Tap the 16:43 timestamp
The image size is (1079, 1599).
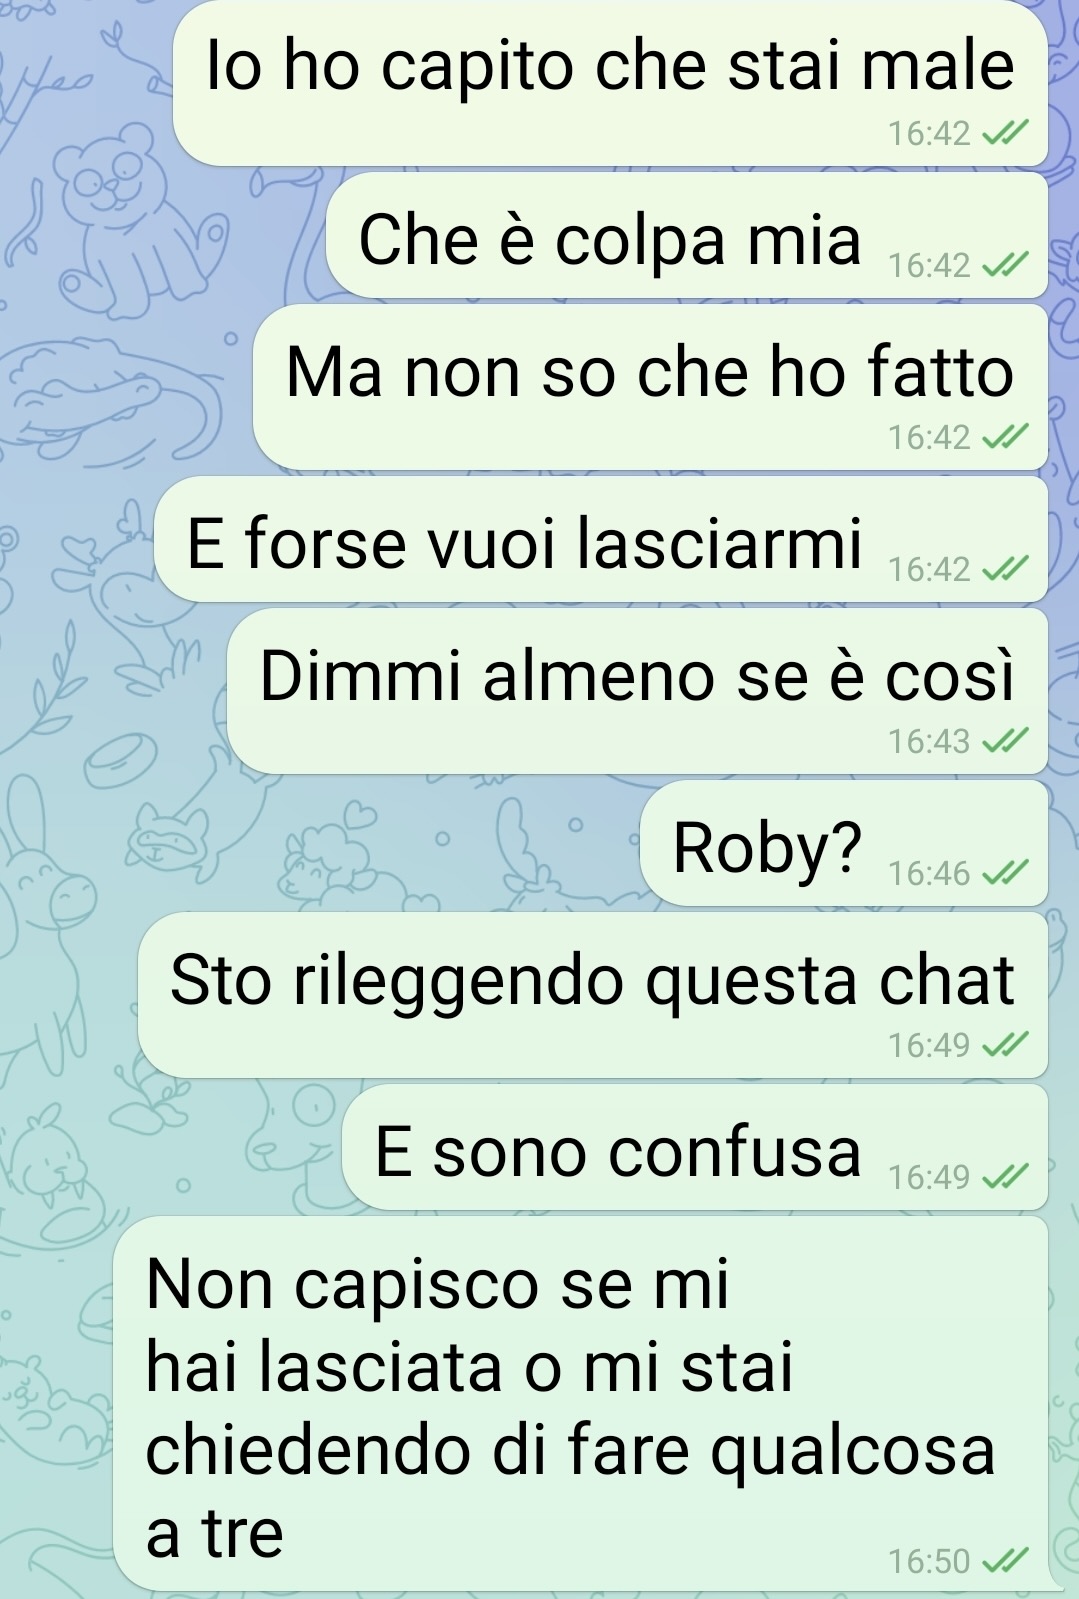(x=930, y=742)
